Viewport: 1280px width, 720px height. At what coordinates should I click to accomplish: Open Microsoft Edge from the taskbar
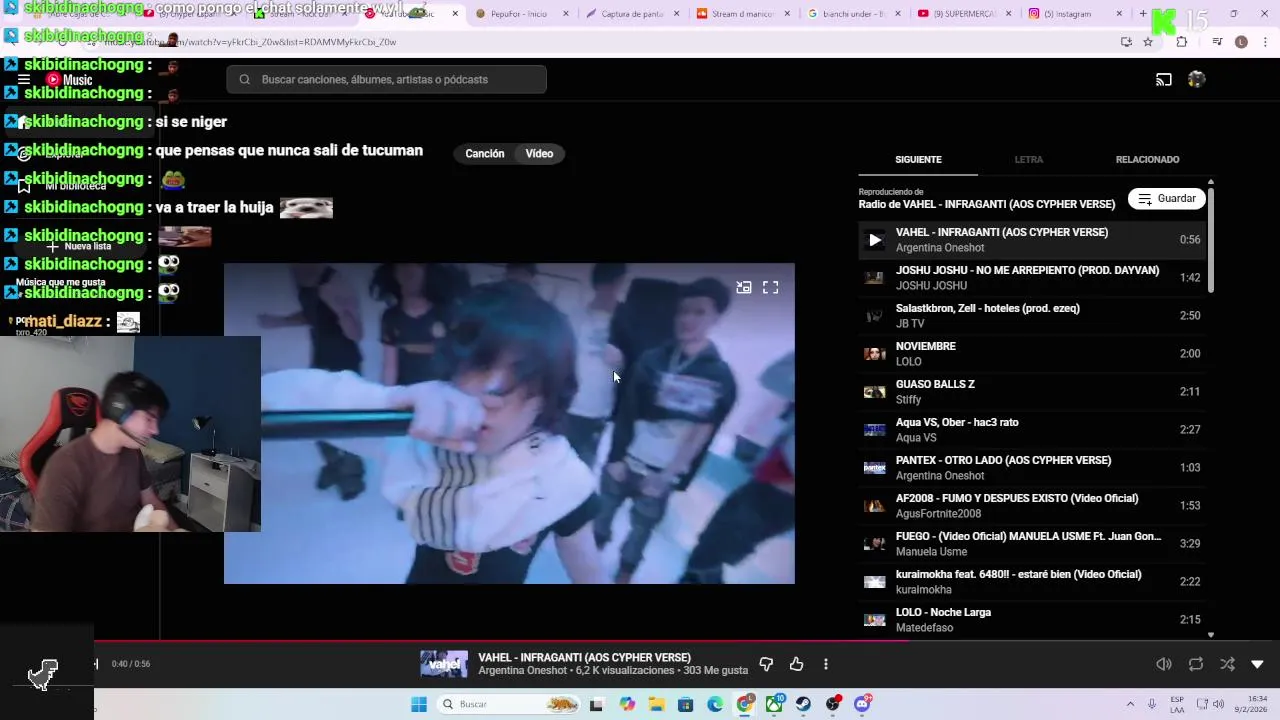(715, 704)
